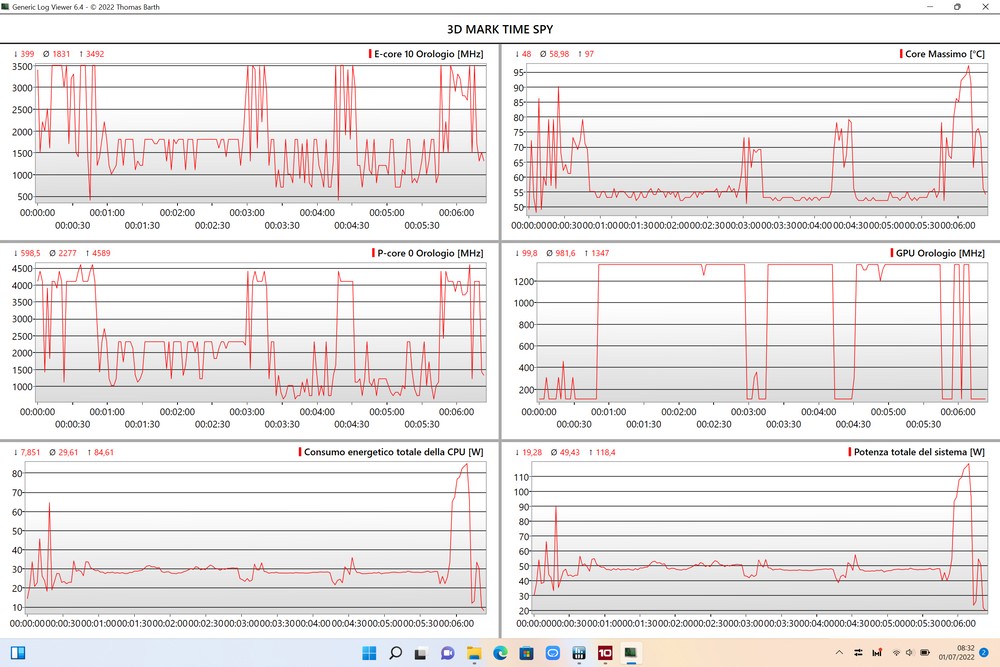Click inside the GPU Orologio chart plot
This screenshot has width=1000, height=667.
point(762,332)
